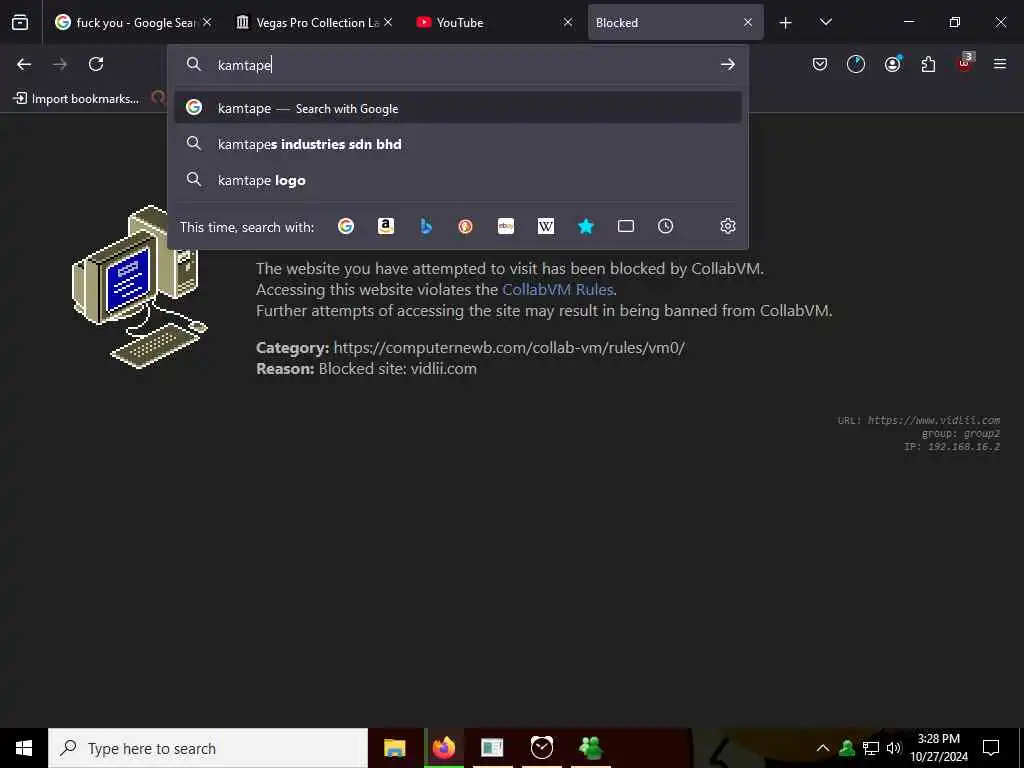Choose 'kamtapes industries sdn bhd' suggestion
Screen dimensions: 1024x768
(458, 144)
